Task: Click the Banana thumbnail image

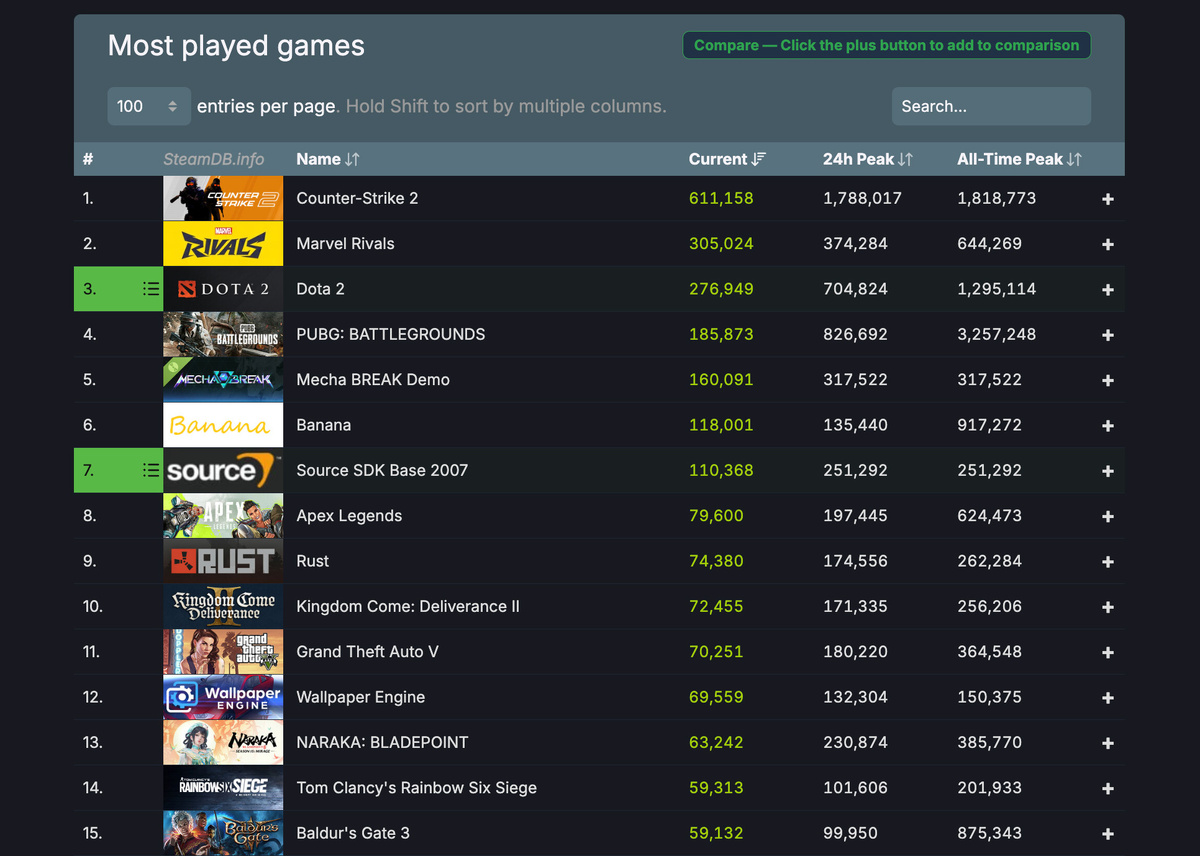Action: tap(223, 425)
